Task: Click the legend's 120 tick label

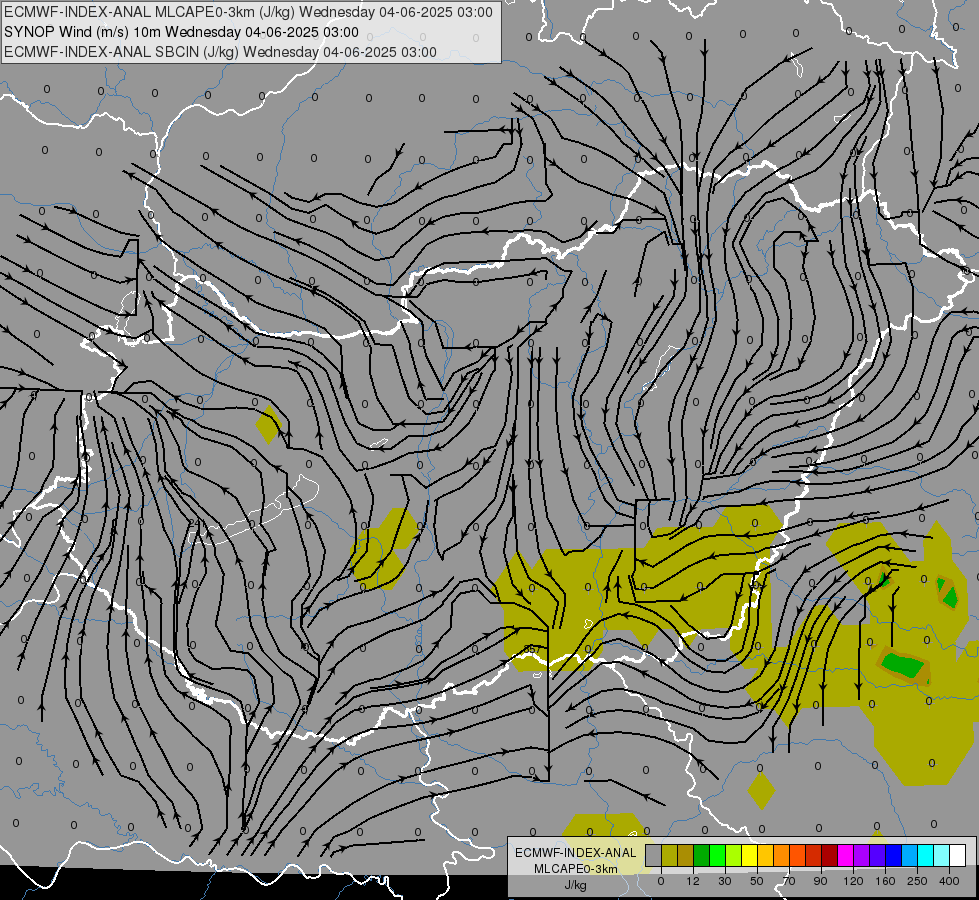Action: 854,881
